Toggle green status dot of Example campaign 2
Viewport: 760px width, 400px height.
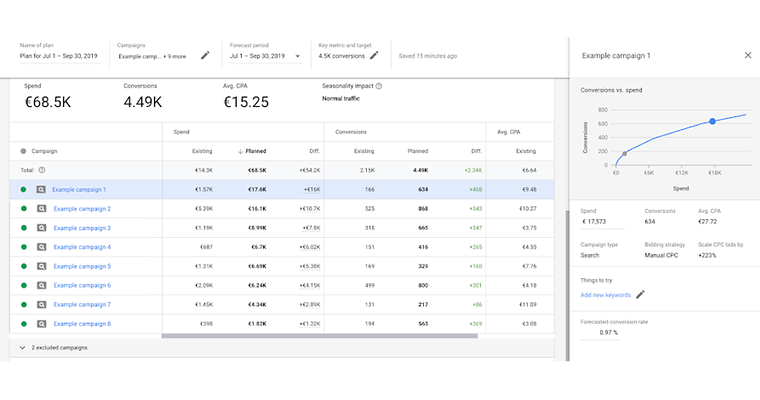click(23, 209)
